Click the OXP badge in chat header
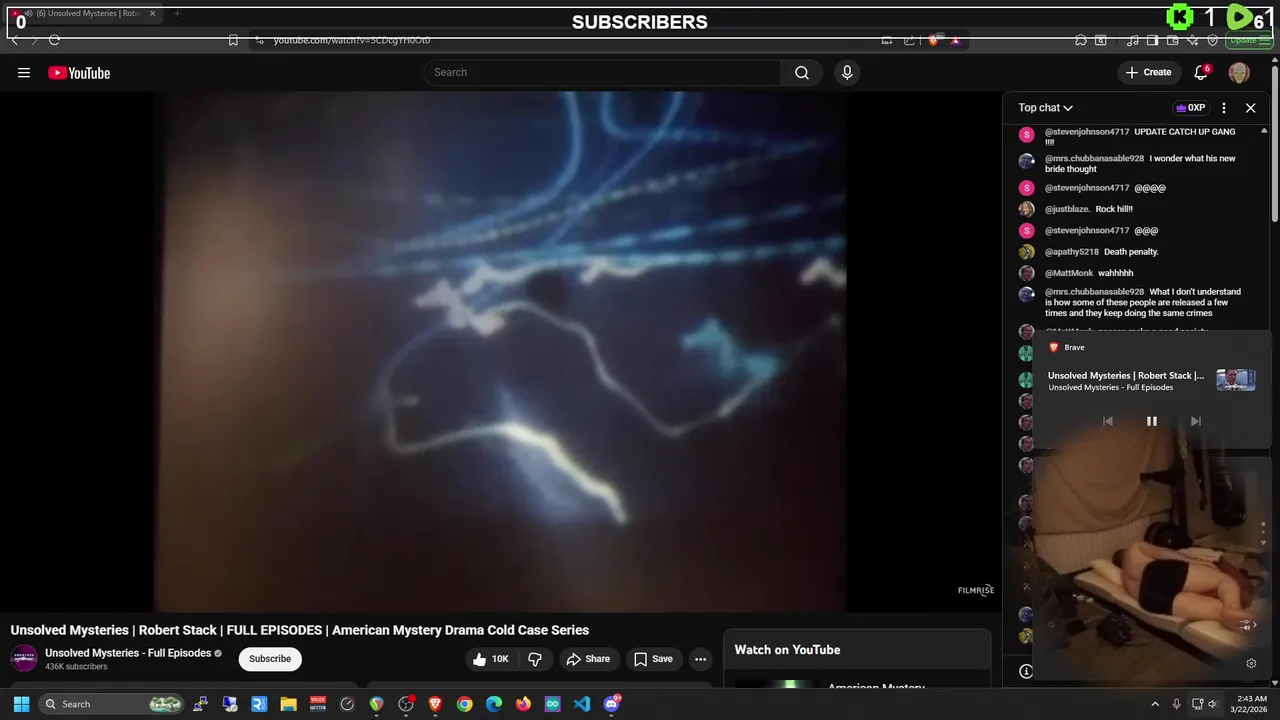The width and height of the screenshot is (1280, 720). tap(1190, 108)
